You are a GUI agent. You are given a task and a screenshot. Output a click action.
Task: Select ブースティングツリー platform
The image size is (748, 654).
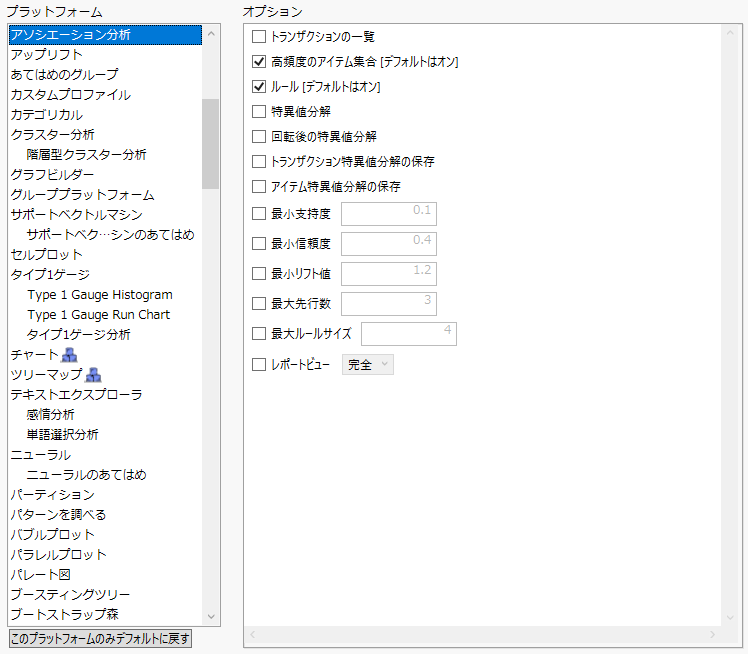(105, 595)
